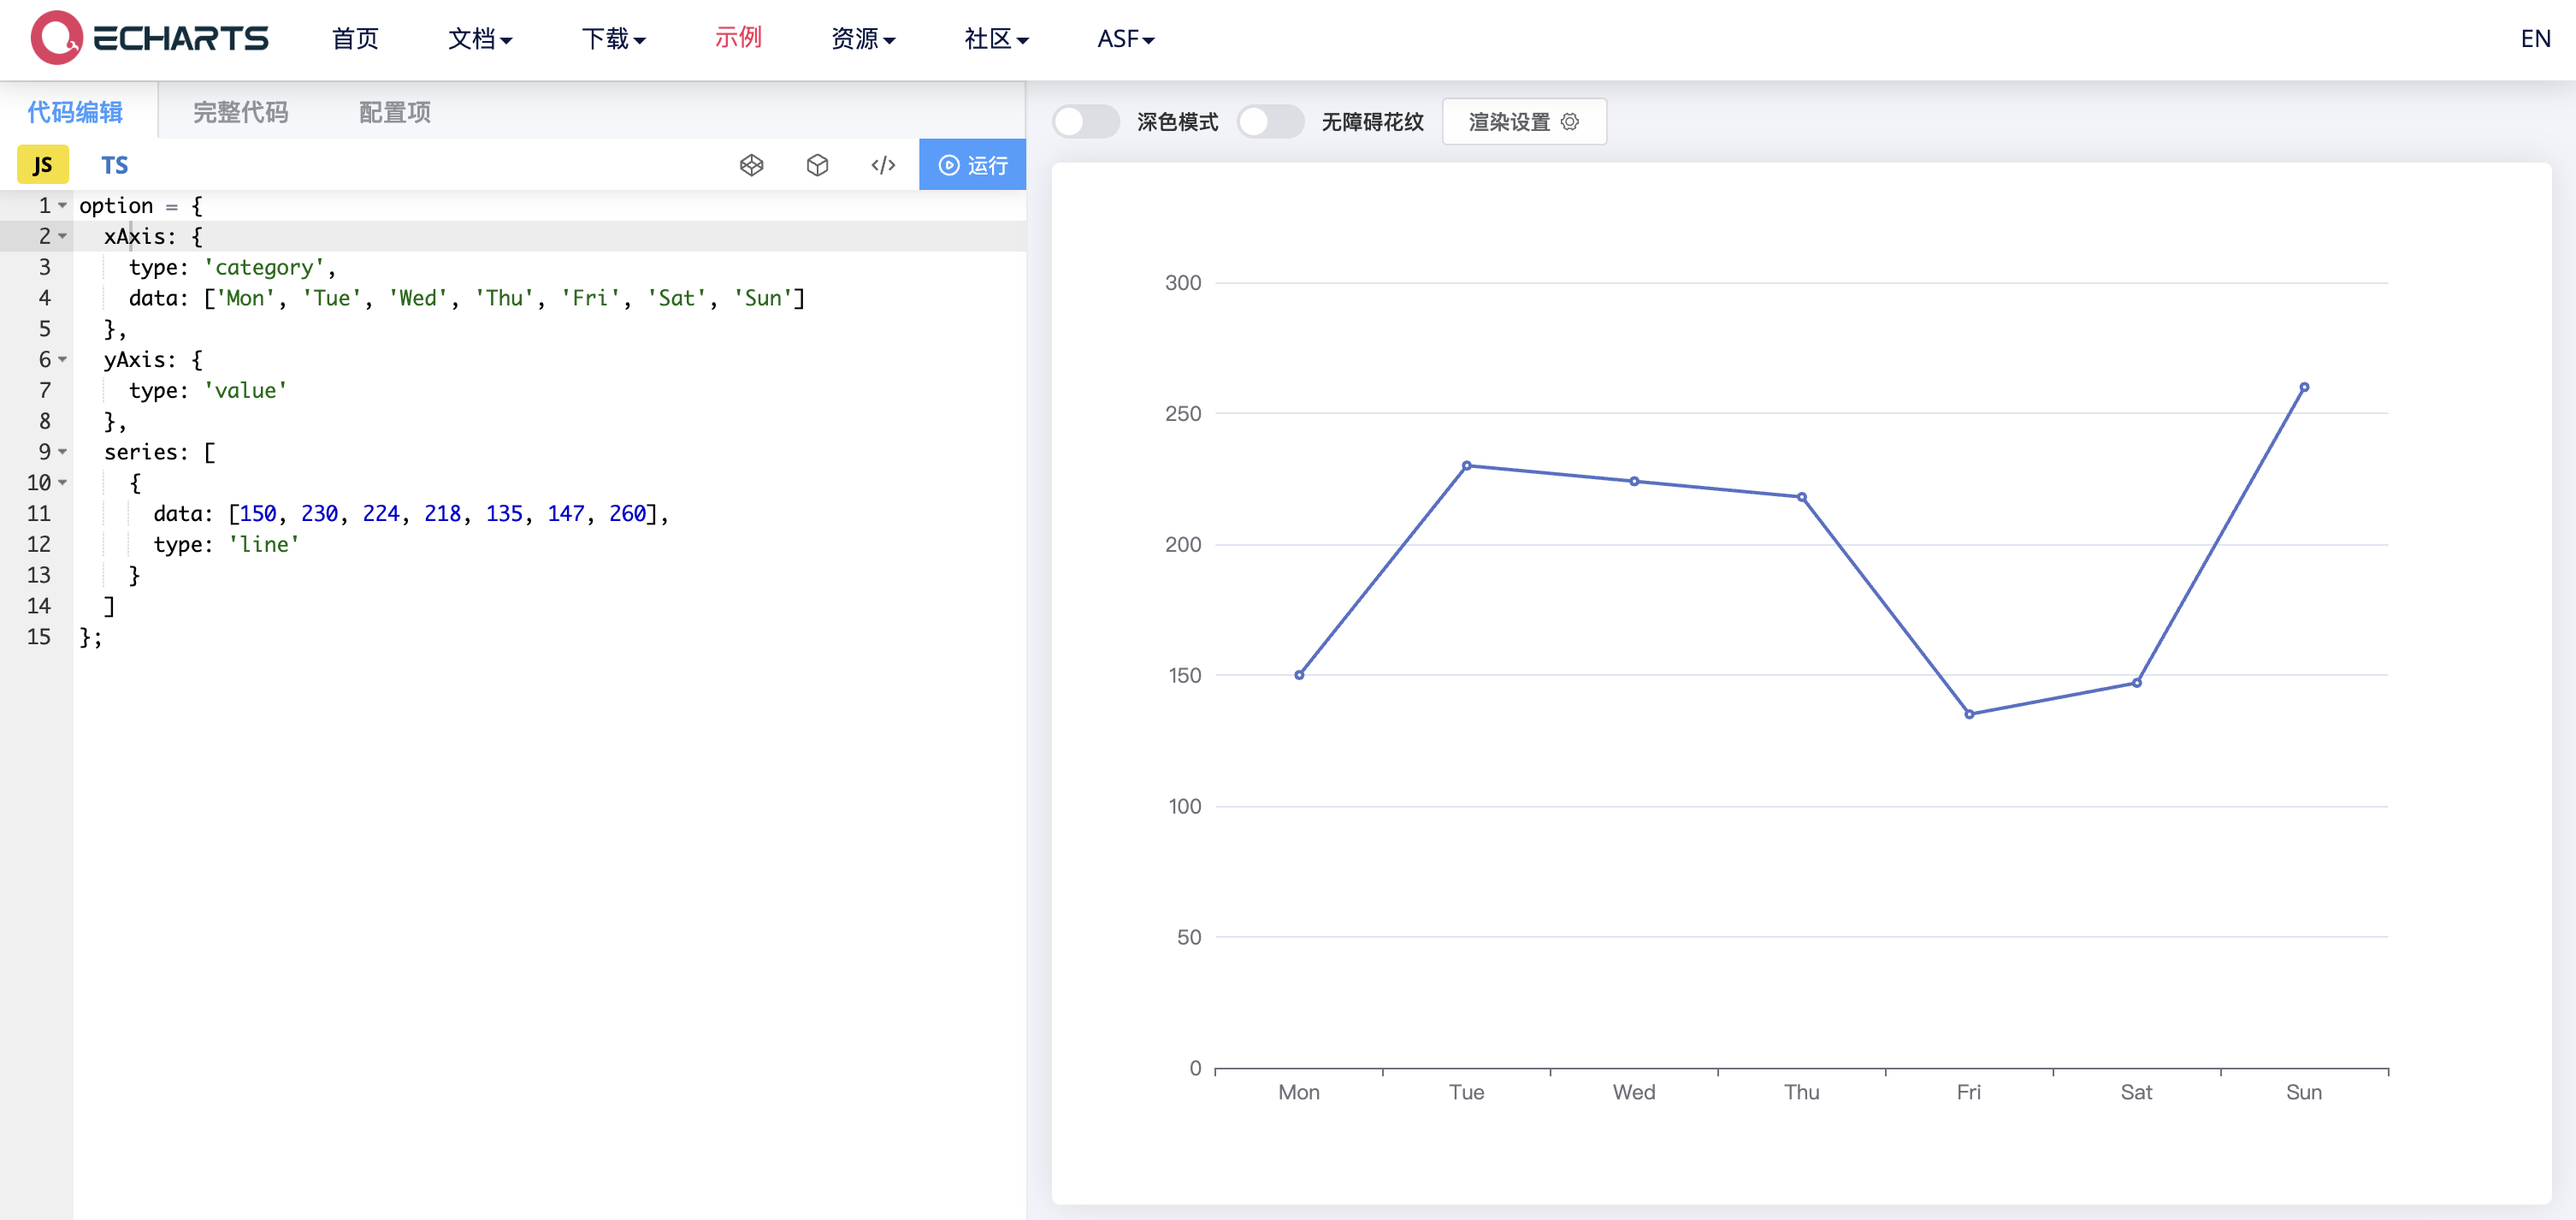Go to the 首页 home link
The width and height of the screenshot is (2576, 1220).
click(355, 38)
